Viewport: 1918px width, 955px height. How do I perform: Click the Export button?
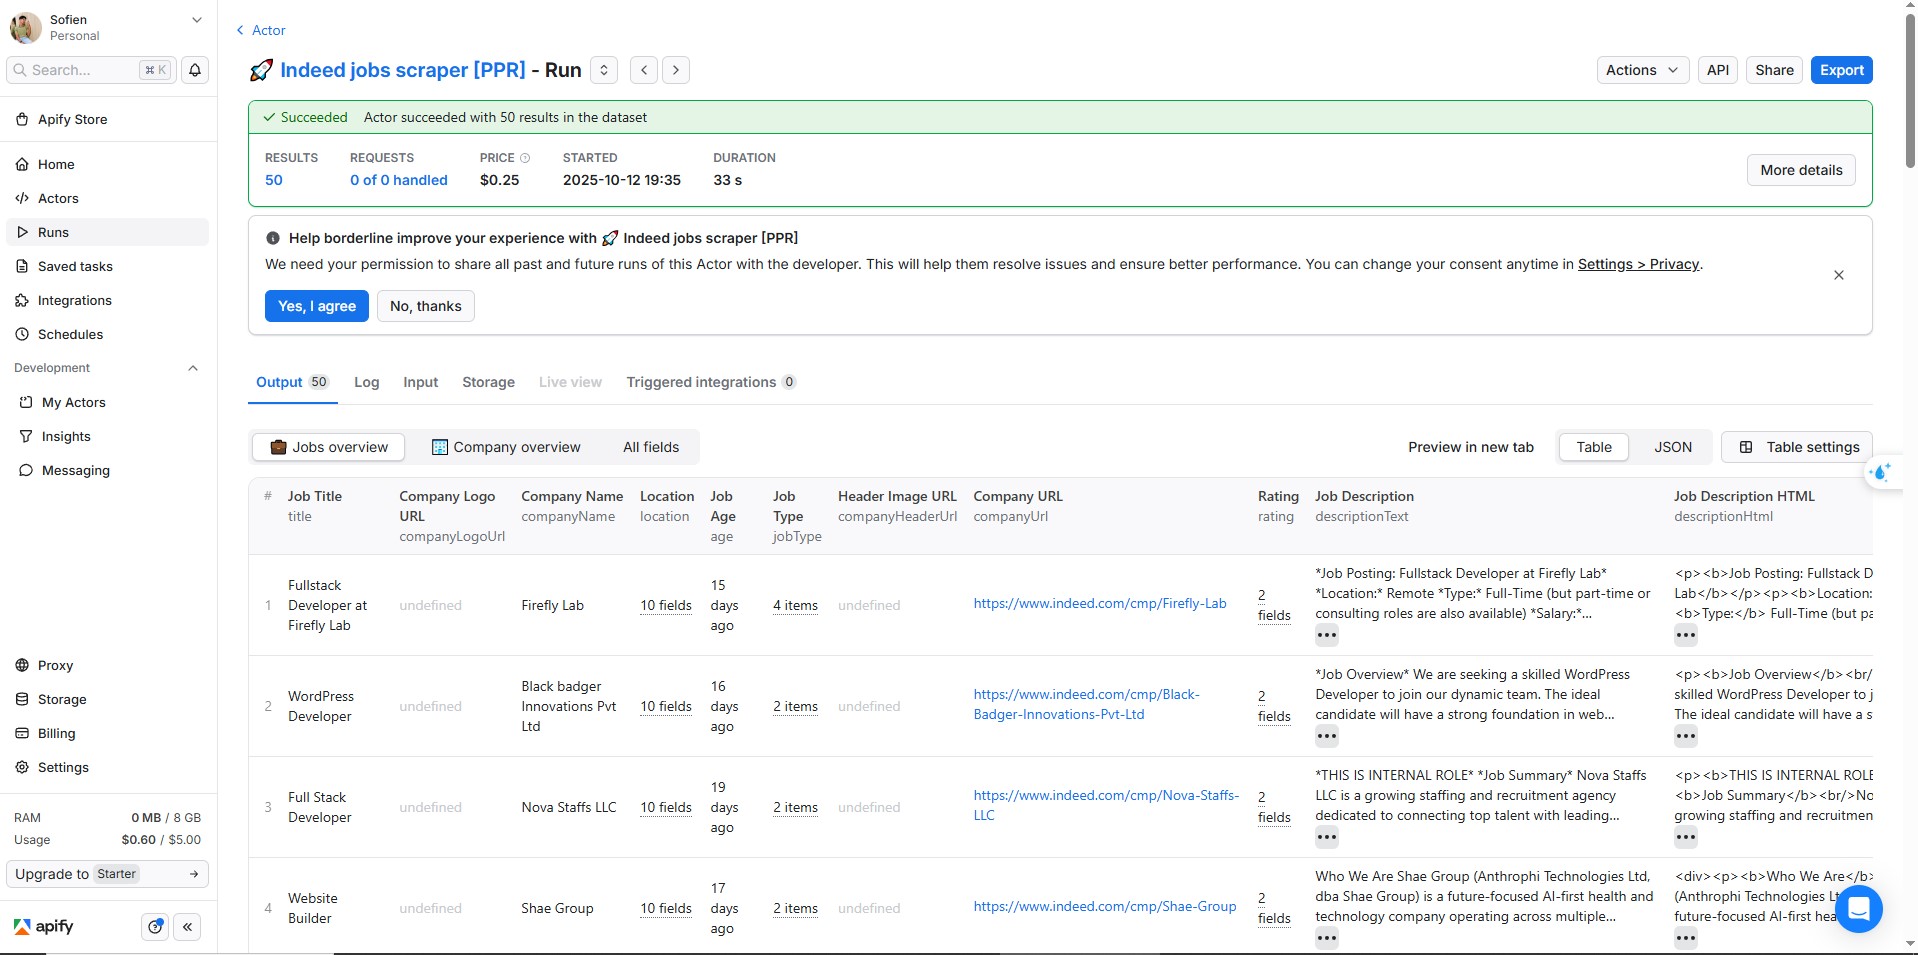(1841, 70)
